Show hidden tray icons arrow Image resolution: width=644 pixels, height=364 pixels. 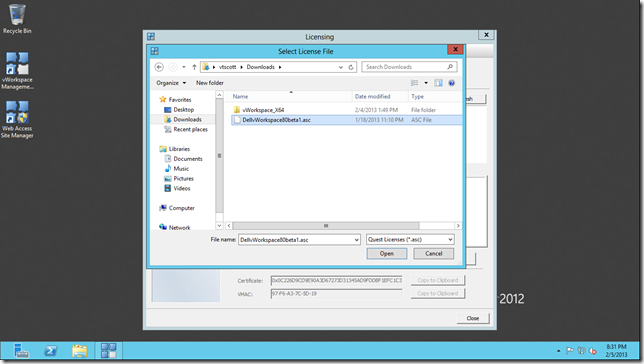(x=558, y=351)
